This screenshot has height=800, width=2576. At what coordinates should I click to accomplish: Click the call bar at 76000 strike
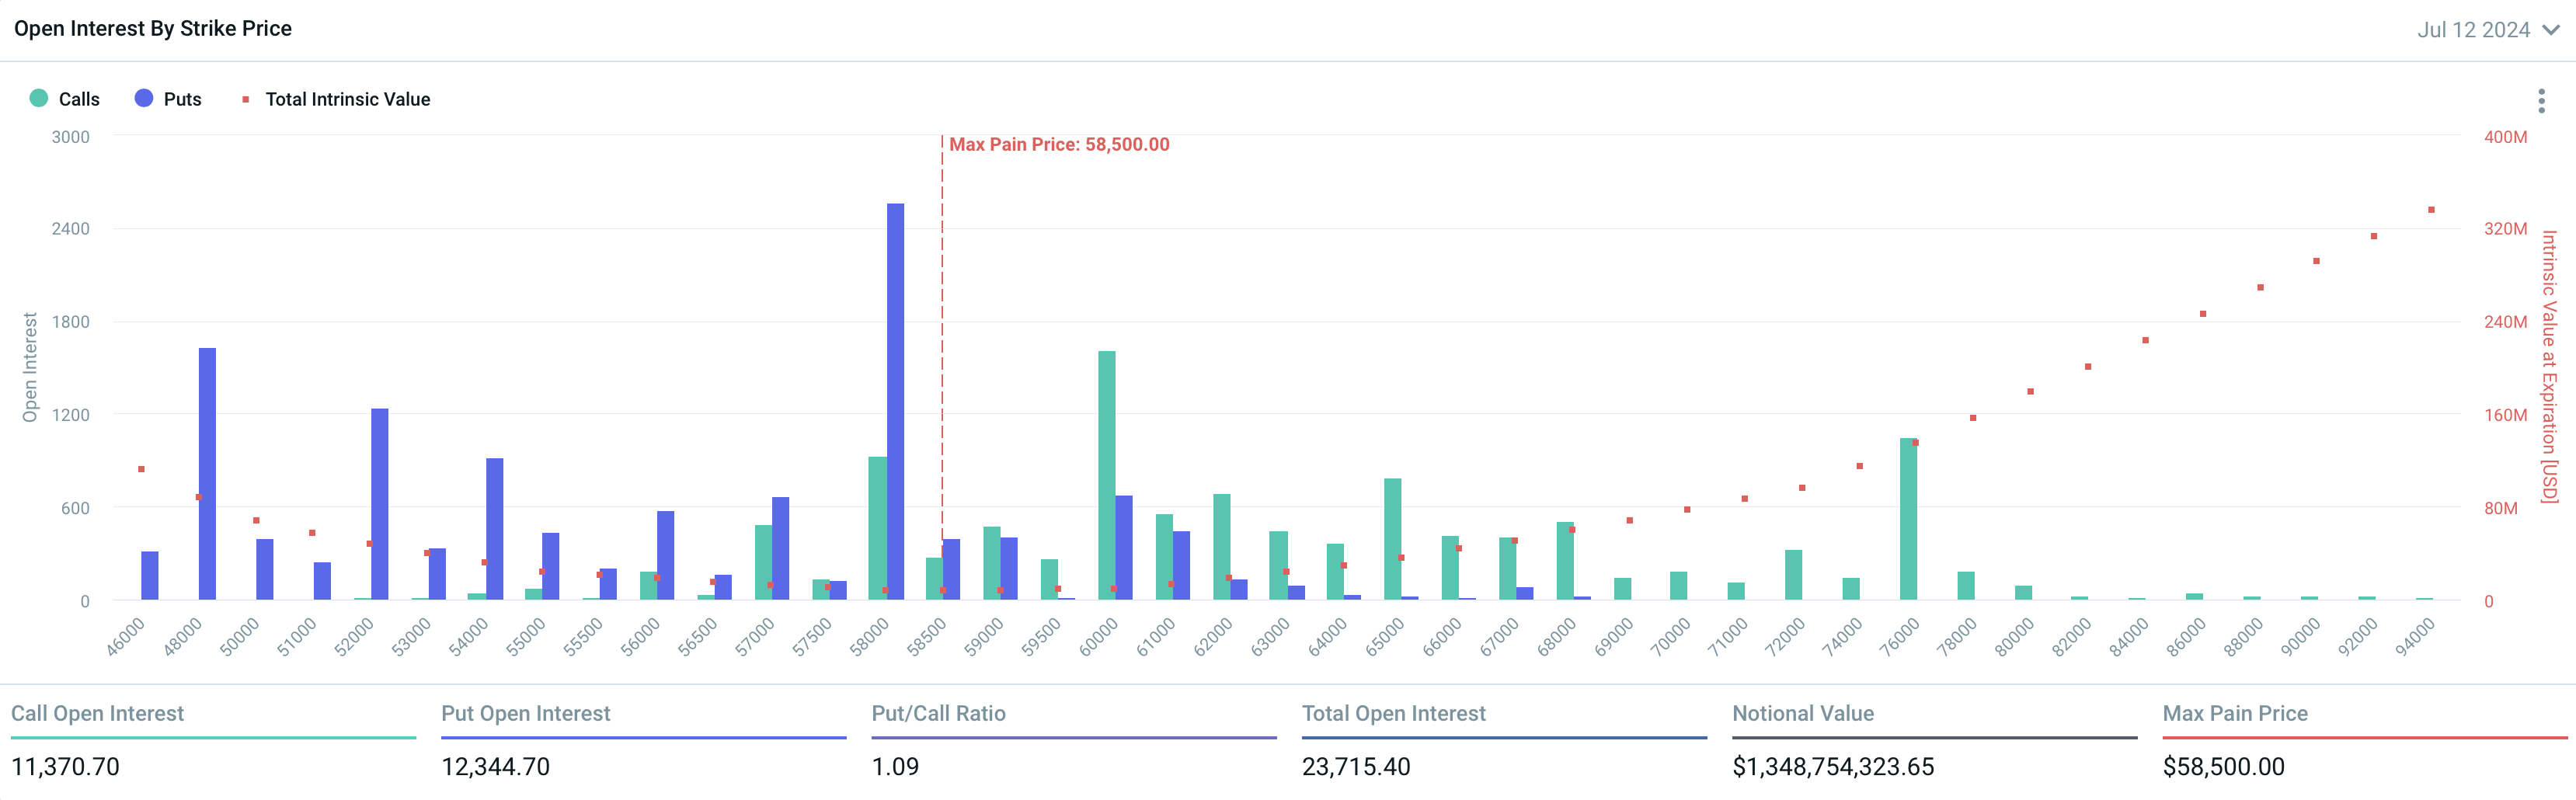click(x=1908, y=519)
